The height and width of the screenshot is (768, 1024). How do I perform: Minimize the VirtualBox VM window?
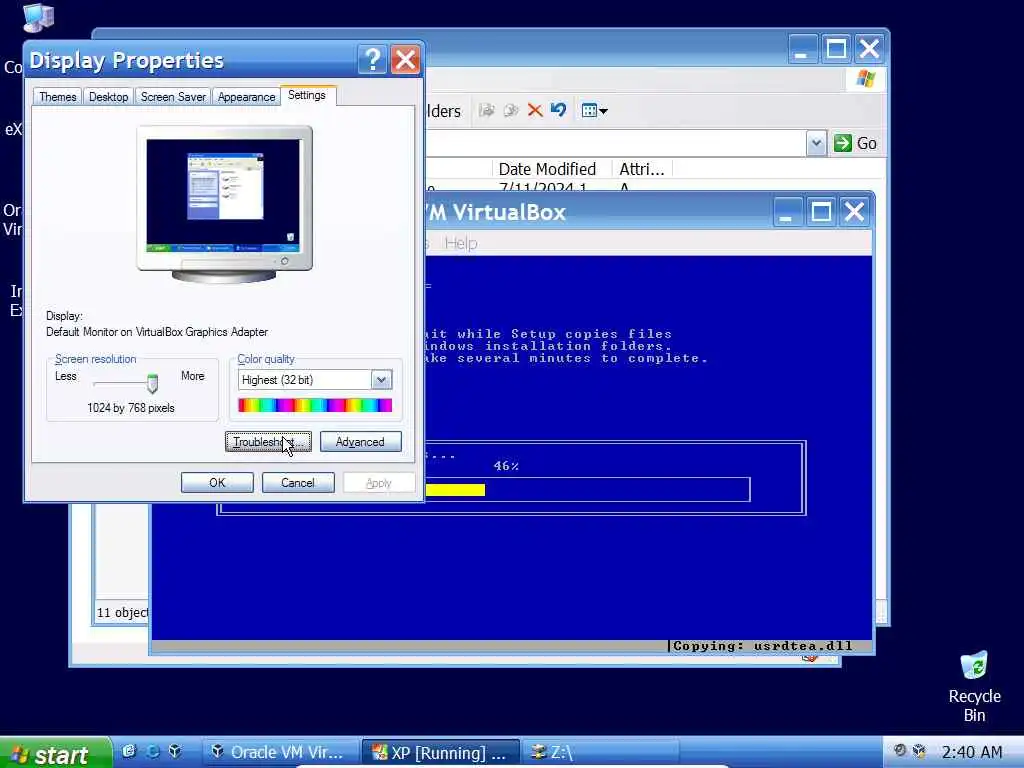click(x=786, y=212)
